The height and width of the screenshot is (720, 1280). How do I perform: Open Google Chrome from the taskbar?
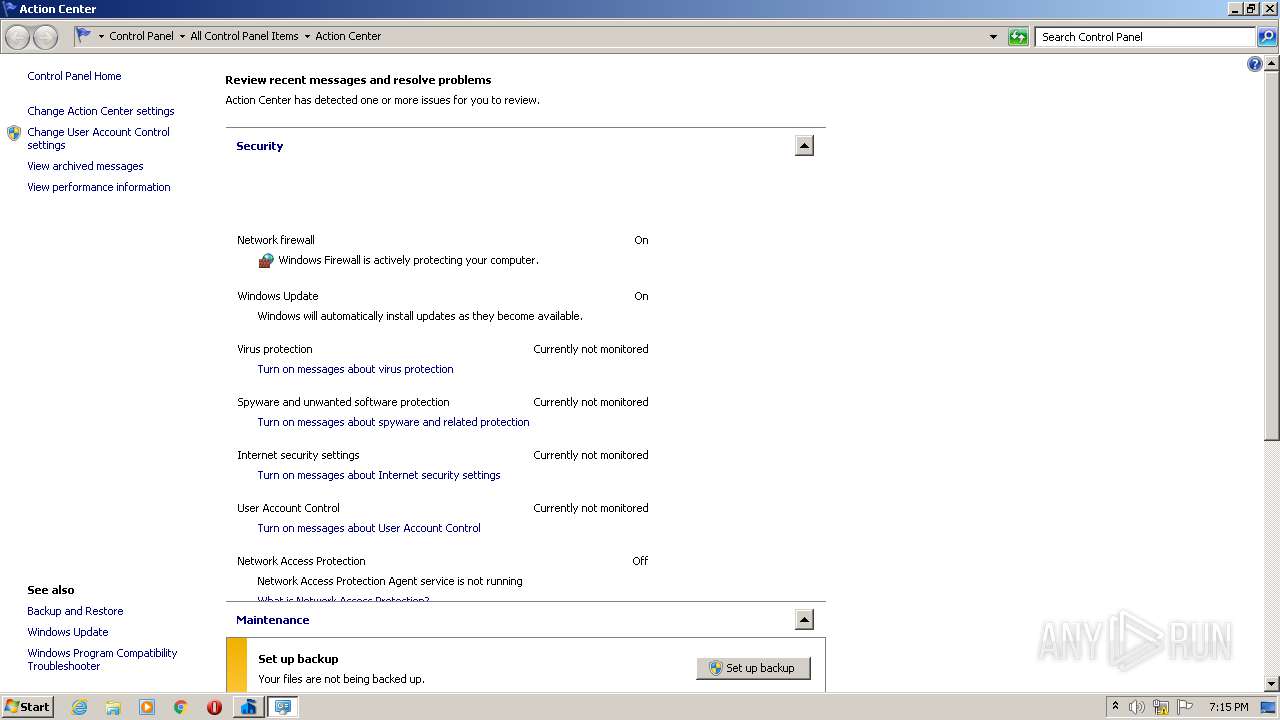click(181, 707)
